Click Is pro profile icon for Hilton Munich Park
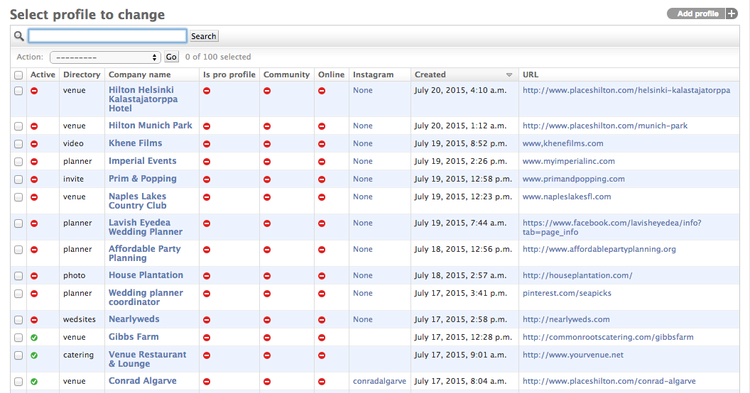This screenshot has height=393, width=750. coord(207,126)
